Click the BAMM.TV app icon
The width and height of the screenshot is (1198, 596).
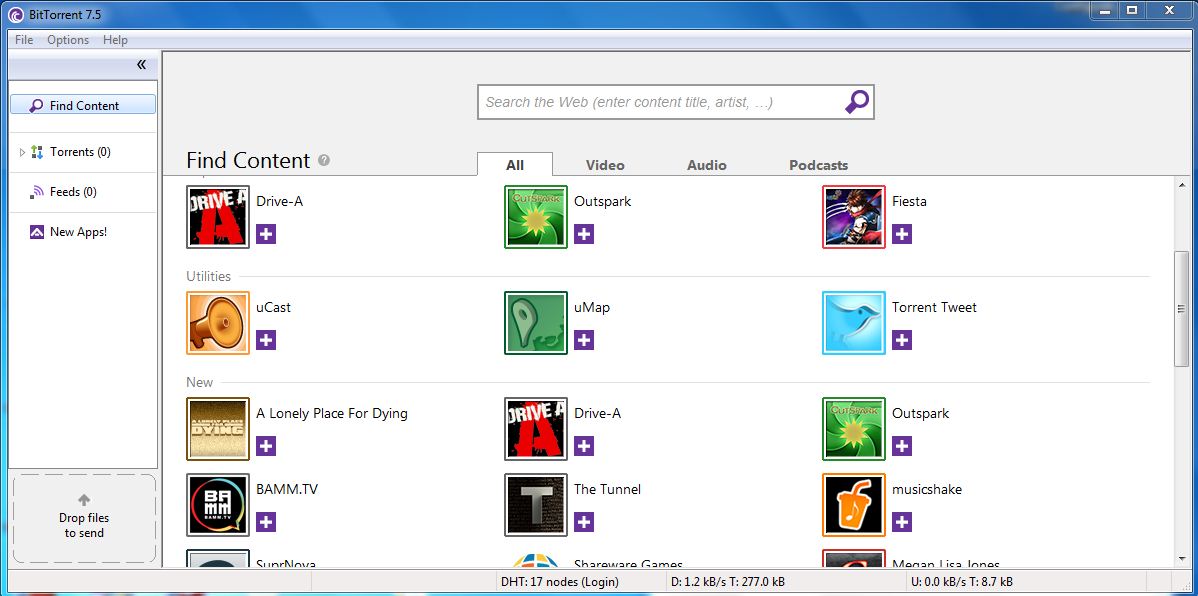tap(218, 504)
